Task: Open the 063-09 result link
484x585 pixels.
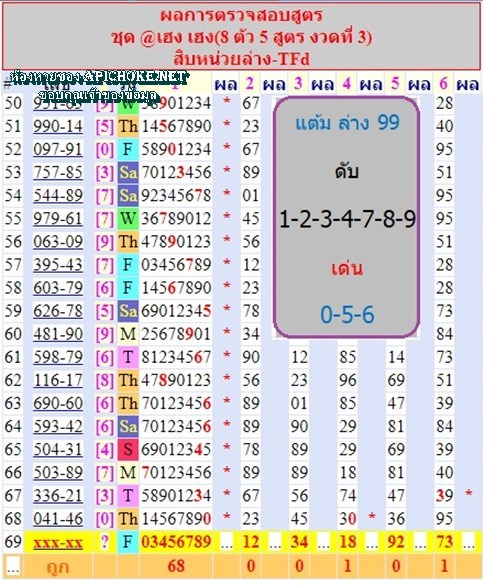Action: (58, 242)
